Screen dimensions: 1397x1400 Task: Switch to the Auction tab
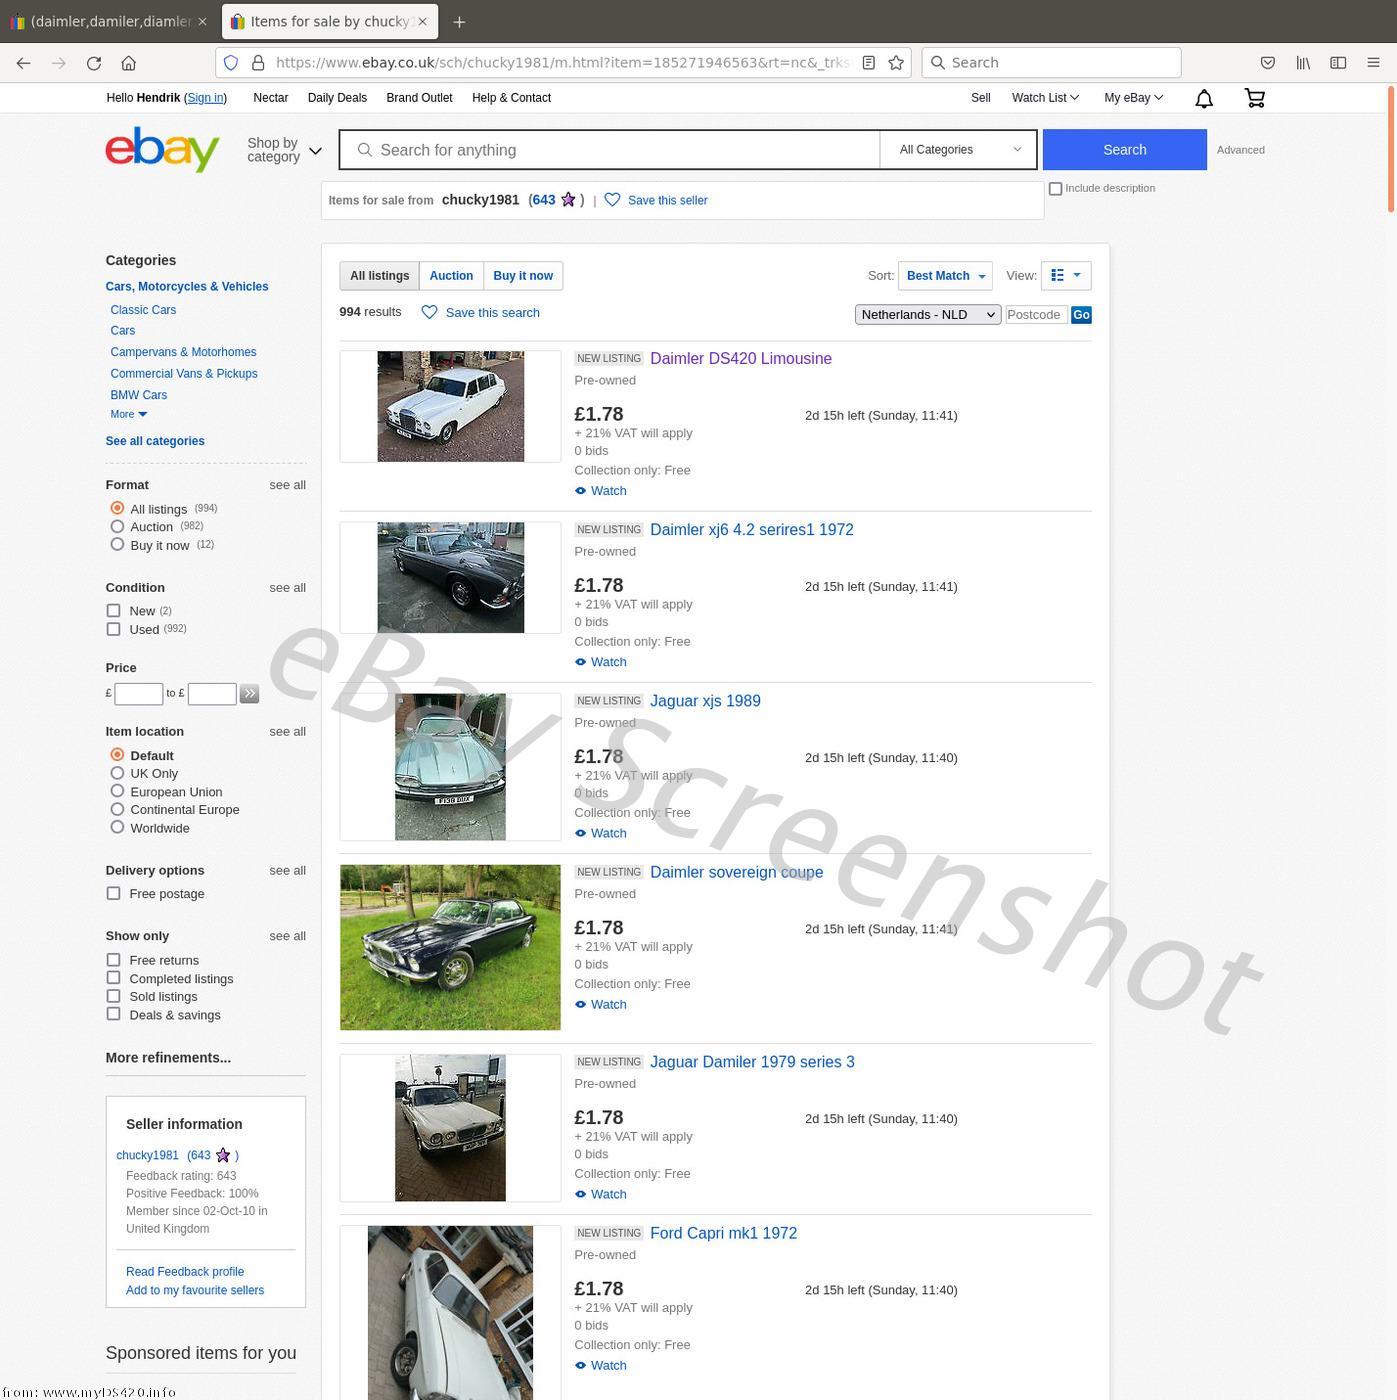(x=451, y=276)
